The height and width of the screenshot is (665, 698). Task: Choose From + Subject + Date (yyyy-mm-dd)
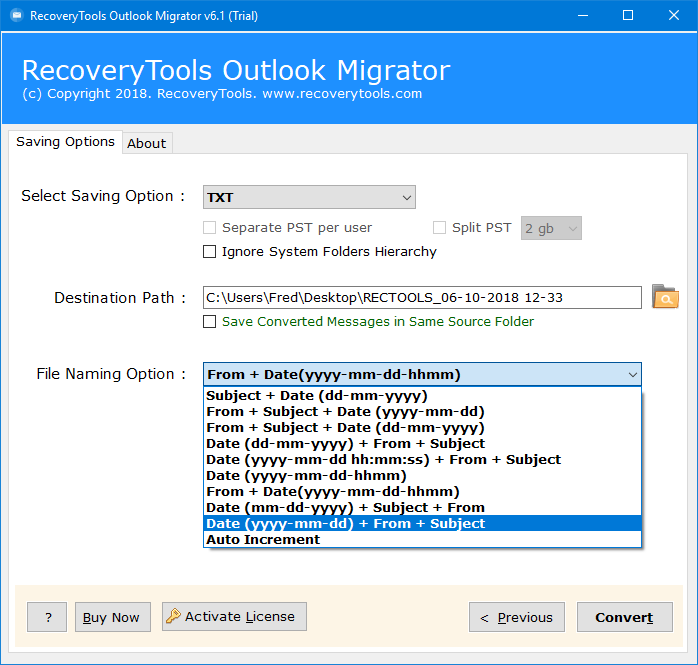422,412
